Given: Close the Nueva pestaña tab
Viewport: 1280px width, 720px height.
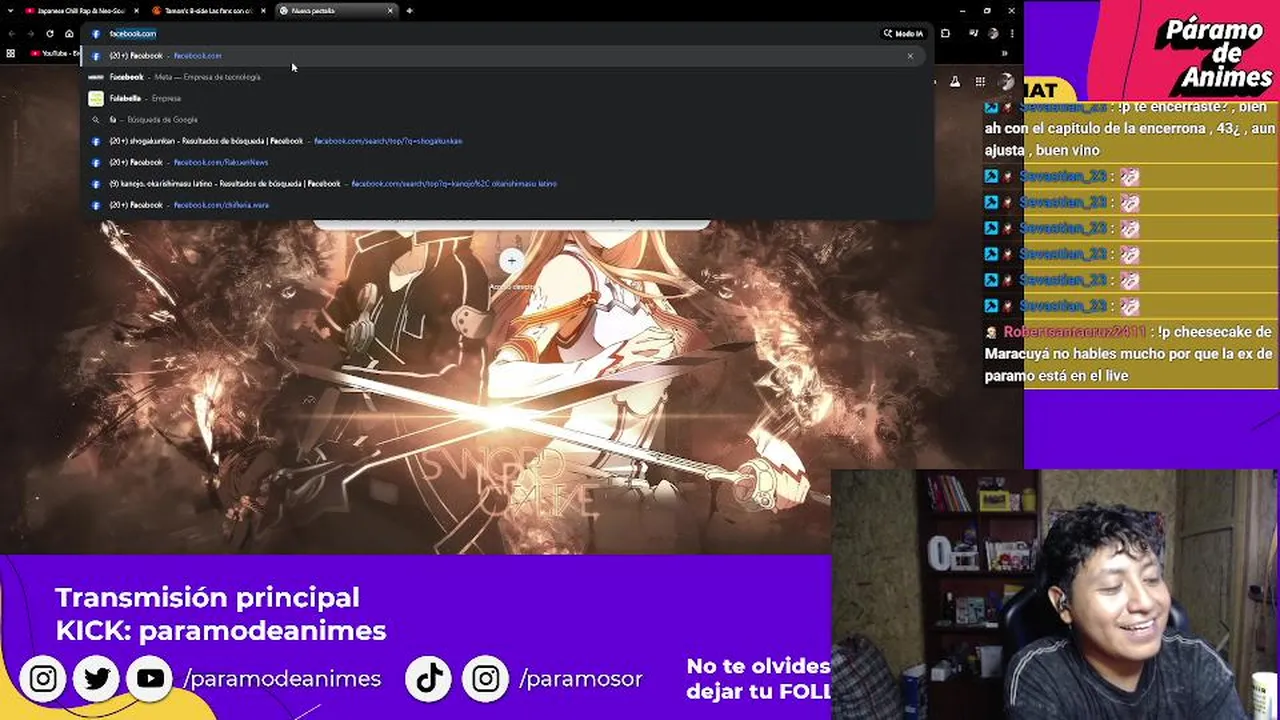Looking at the screenshot, I should pyautogui.click(x=390, y=11).
